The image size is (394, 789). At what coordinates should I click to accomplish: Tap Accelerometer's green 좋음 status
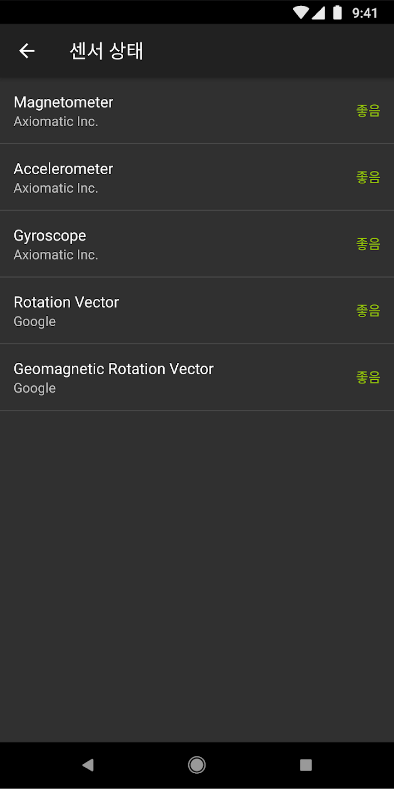[368, 177]
